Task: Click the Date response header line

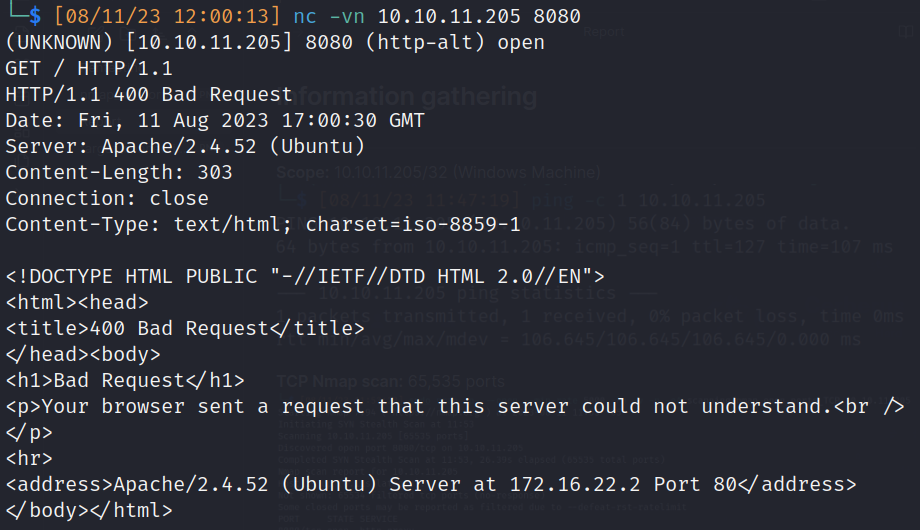Action: pyautogui.click(x=215, y=121)
